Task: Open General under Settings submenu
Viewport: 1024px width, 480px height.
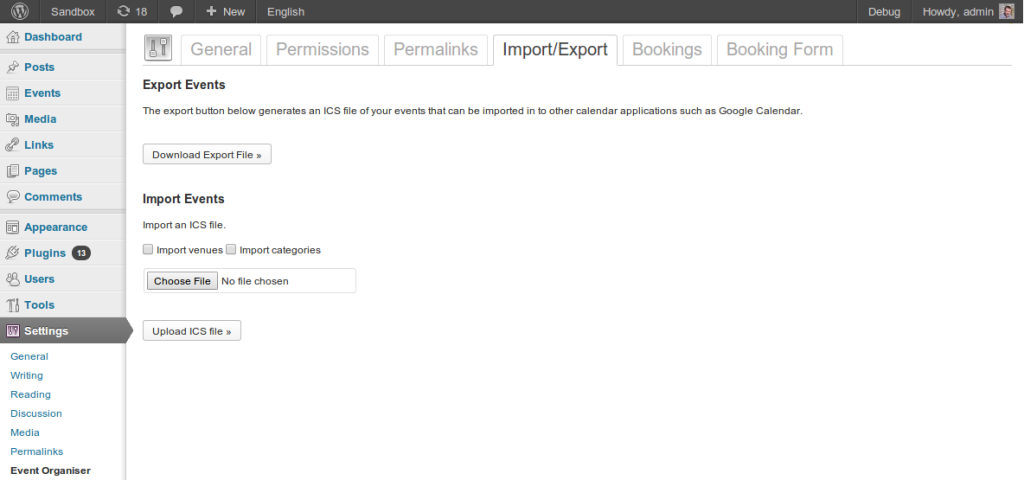Action: (x=29, y=357)
